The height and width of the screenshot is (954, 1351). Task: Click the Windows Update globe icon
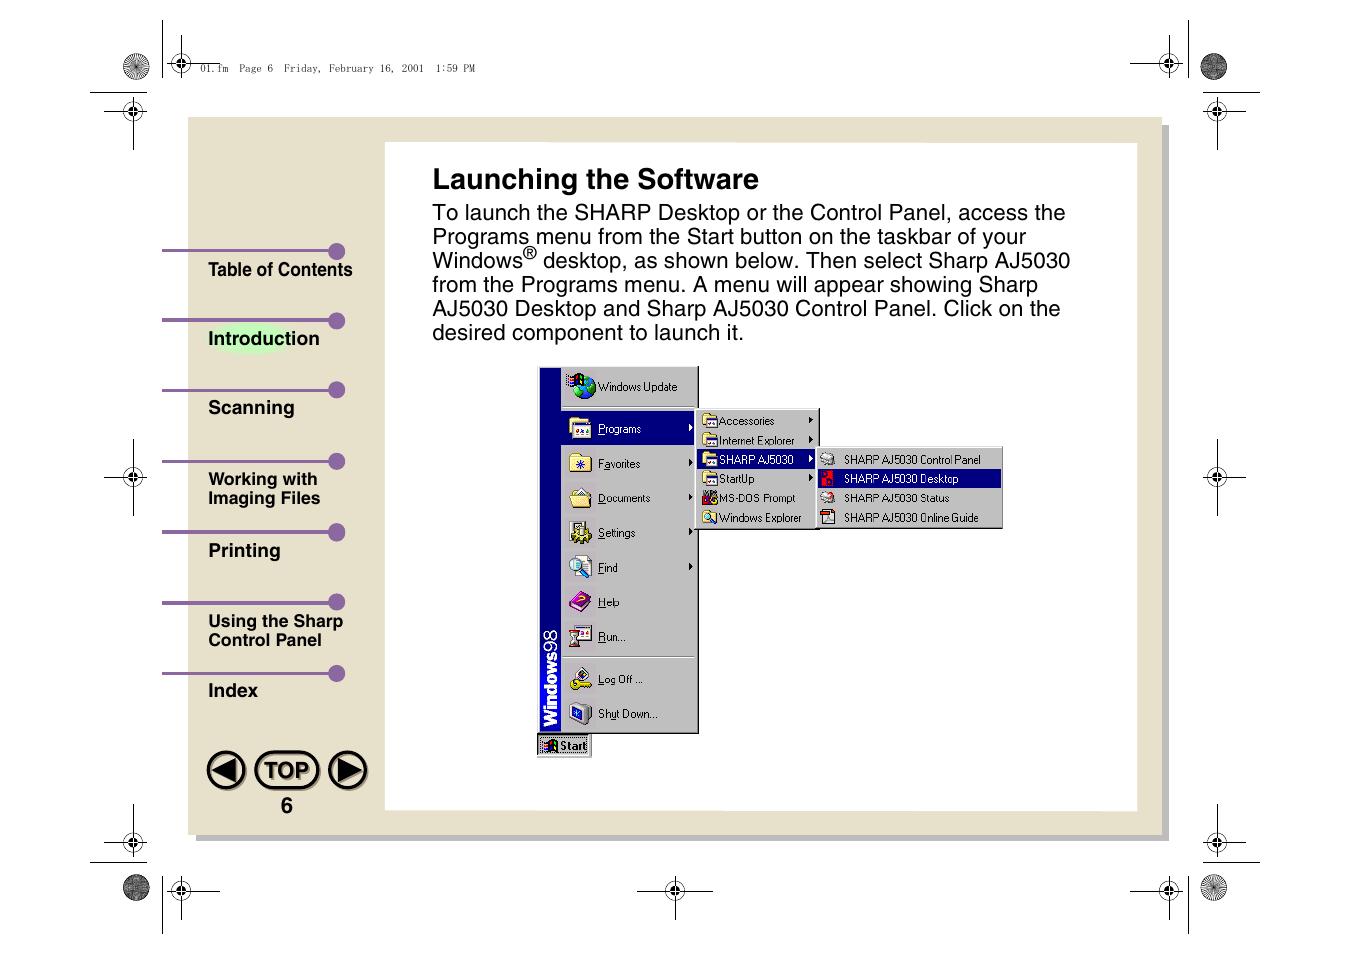[580, 386]
